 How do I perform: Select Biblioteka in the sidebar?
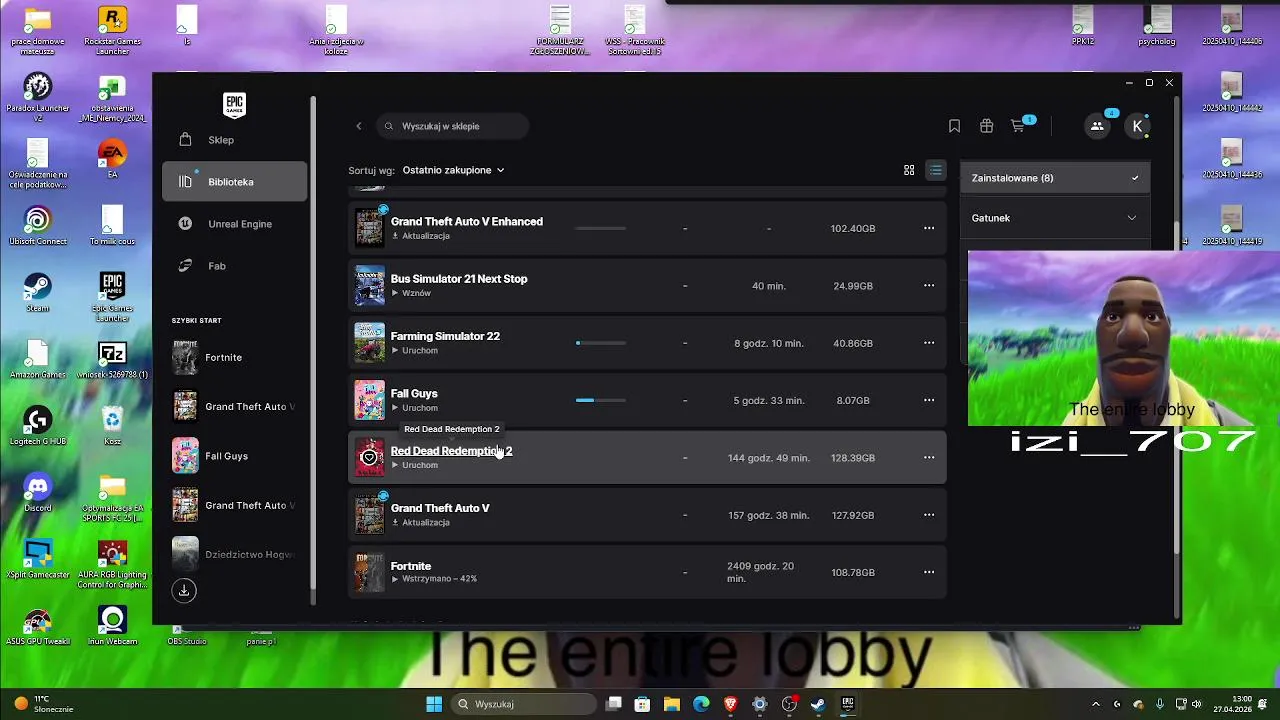tap(234, 182)
